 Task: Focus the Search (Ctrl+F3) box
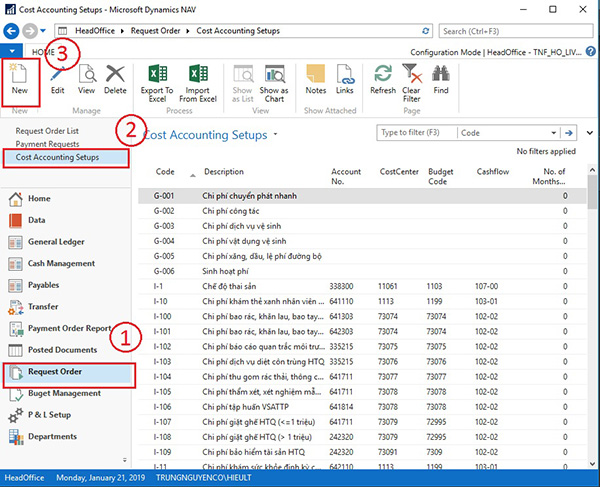[x=516, y=31]
